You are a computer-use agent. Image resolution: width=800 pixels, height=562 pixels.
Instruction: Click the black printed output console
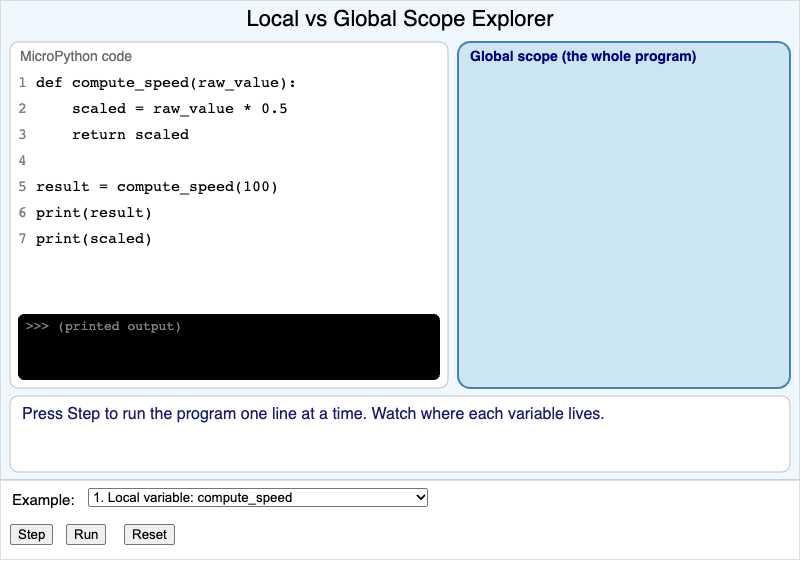[229, 347]
